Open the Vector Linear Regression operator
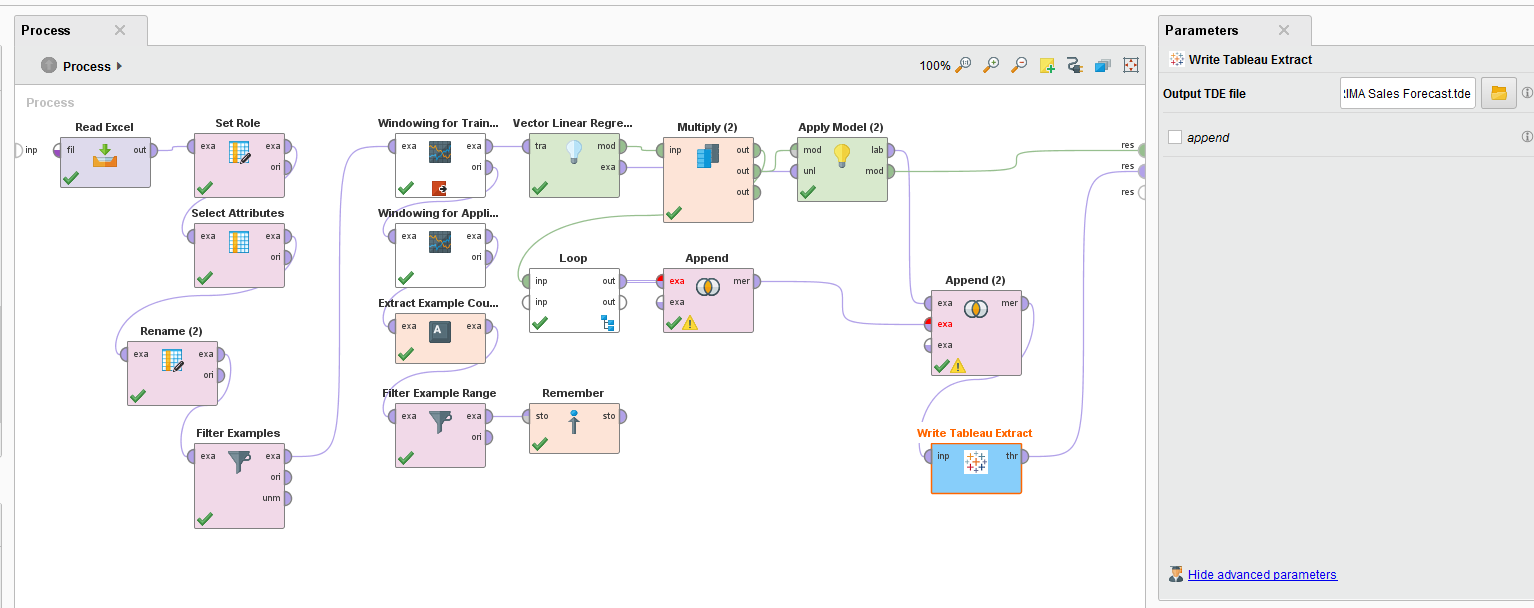 click(x=573, y=165)
